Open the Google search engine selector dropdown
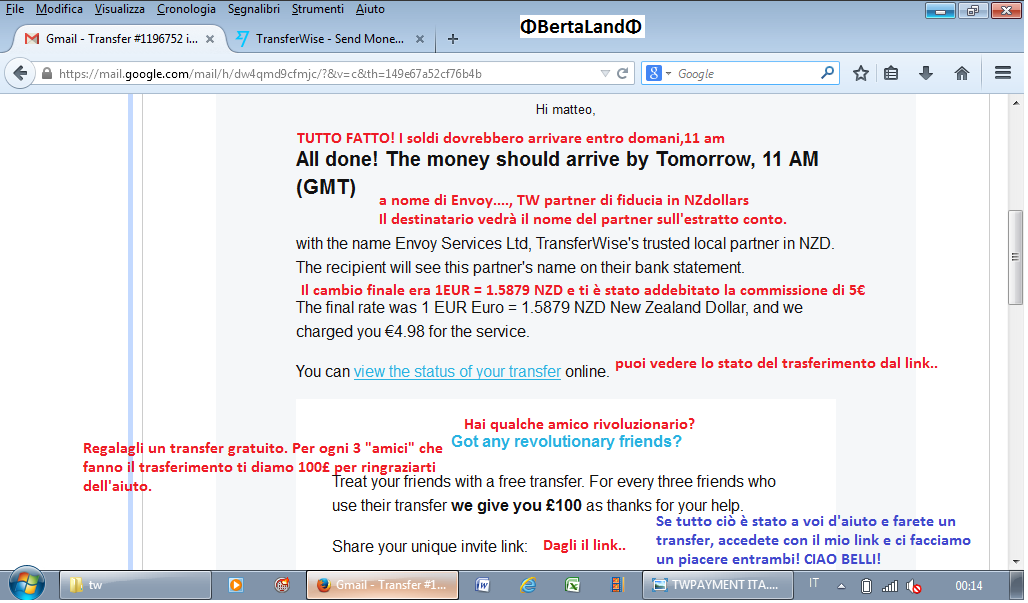This screenshot has width=1028, height=603. [658, 73]
